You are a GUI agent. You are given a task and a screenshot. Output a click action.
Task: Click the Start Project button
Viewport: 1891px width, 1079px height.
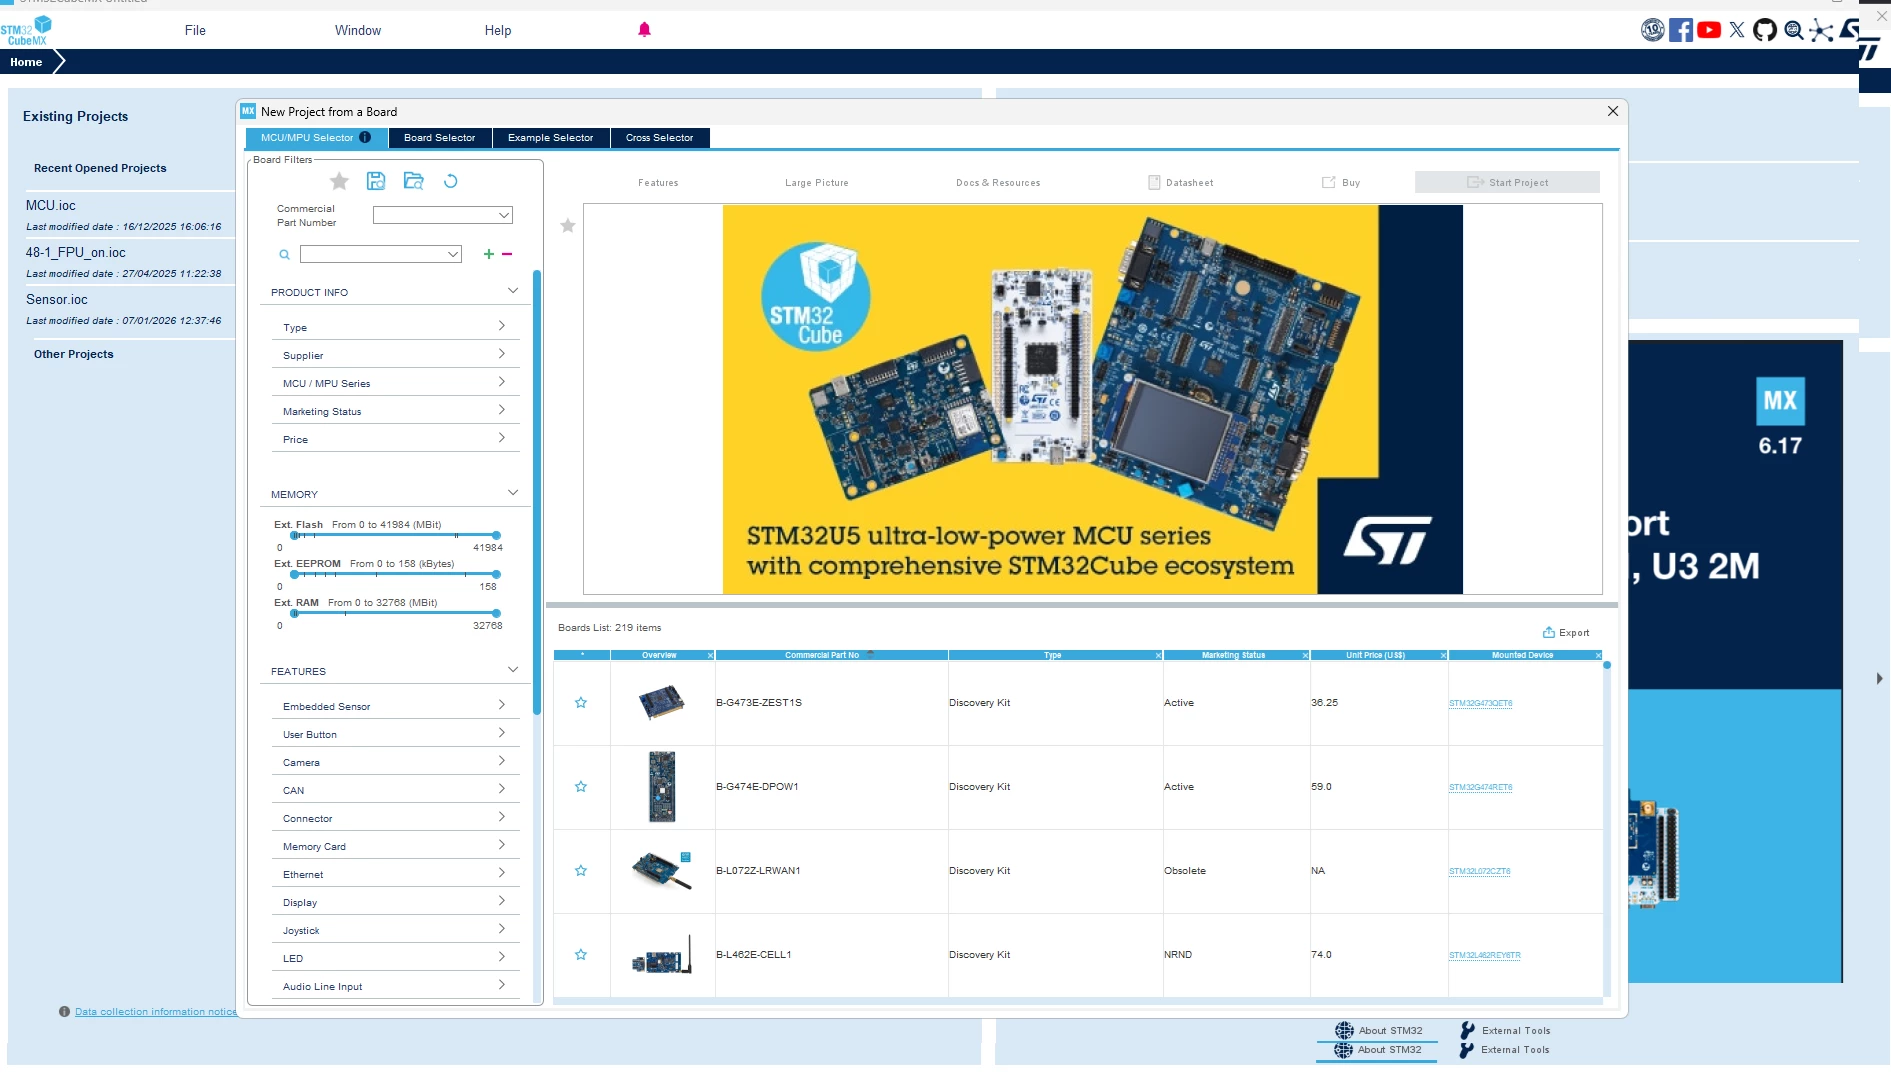[1507, 182]
